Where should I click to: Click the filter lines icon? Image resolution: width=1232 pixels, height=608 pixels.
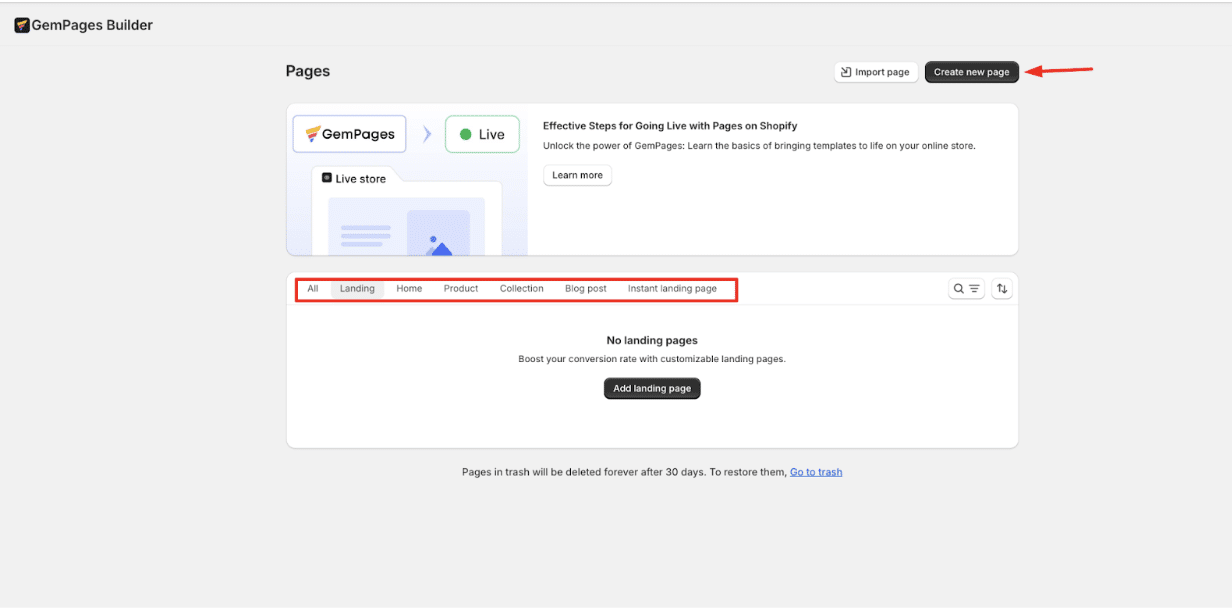(974, 289)
